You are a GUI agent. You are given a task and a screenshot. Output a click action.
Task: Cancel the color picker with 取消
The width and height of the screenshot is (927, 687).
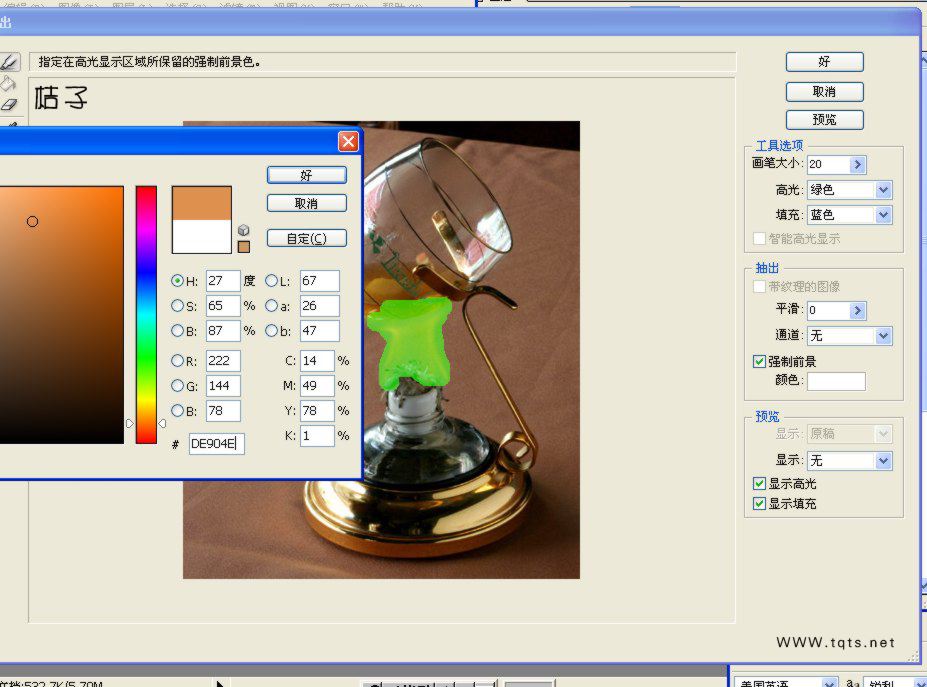[x=307, y=203]
